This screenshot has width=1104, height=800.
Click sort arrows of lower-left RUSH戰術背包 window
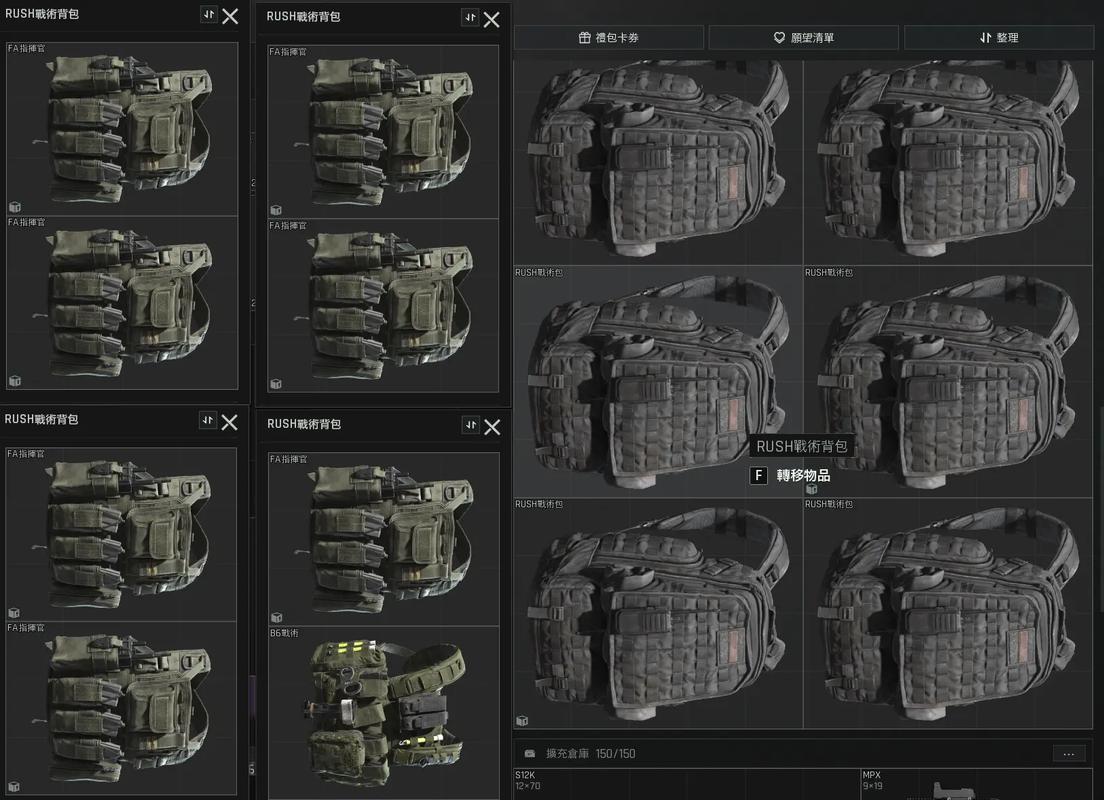tap(208, 420)
